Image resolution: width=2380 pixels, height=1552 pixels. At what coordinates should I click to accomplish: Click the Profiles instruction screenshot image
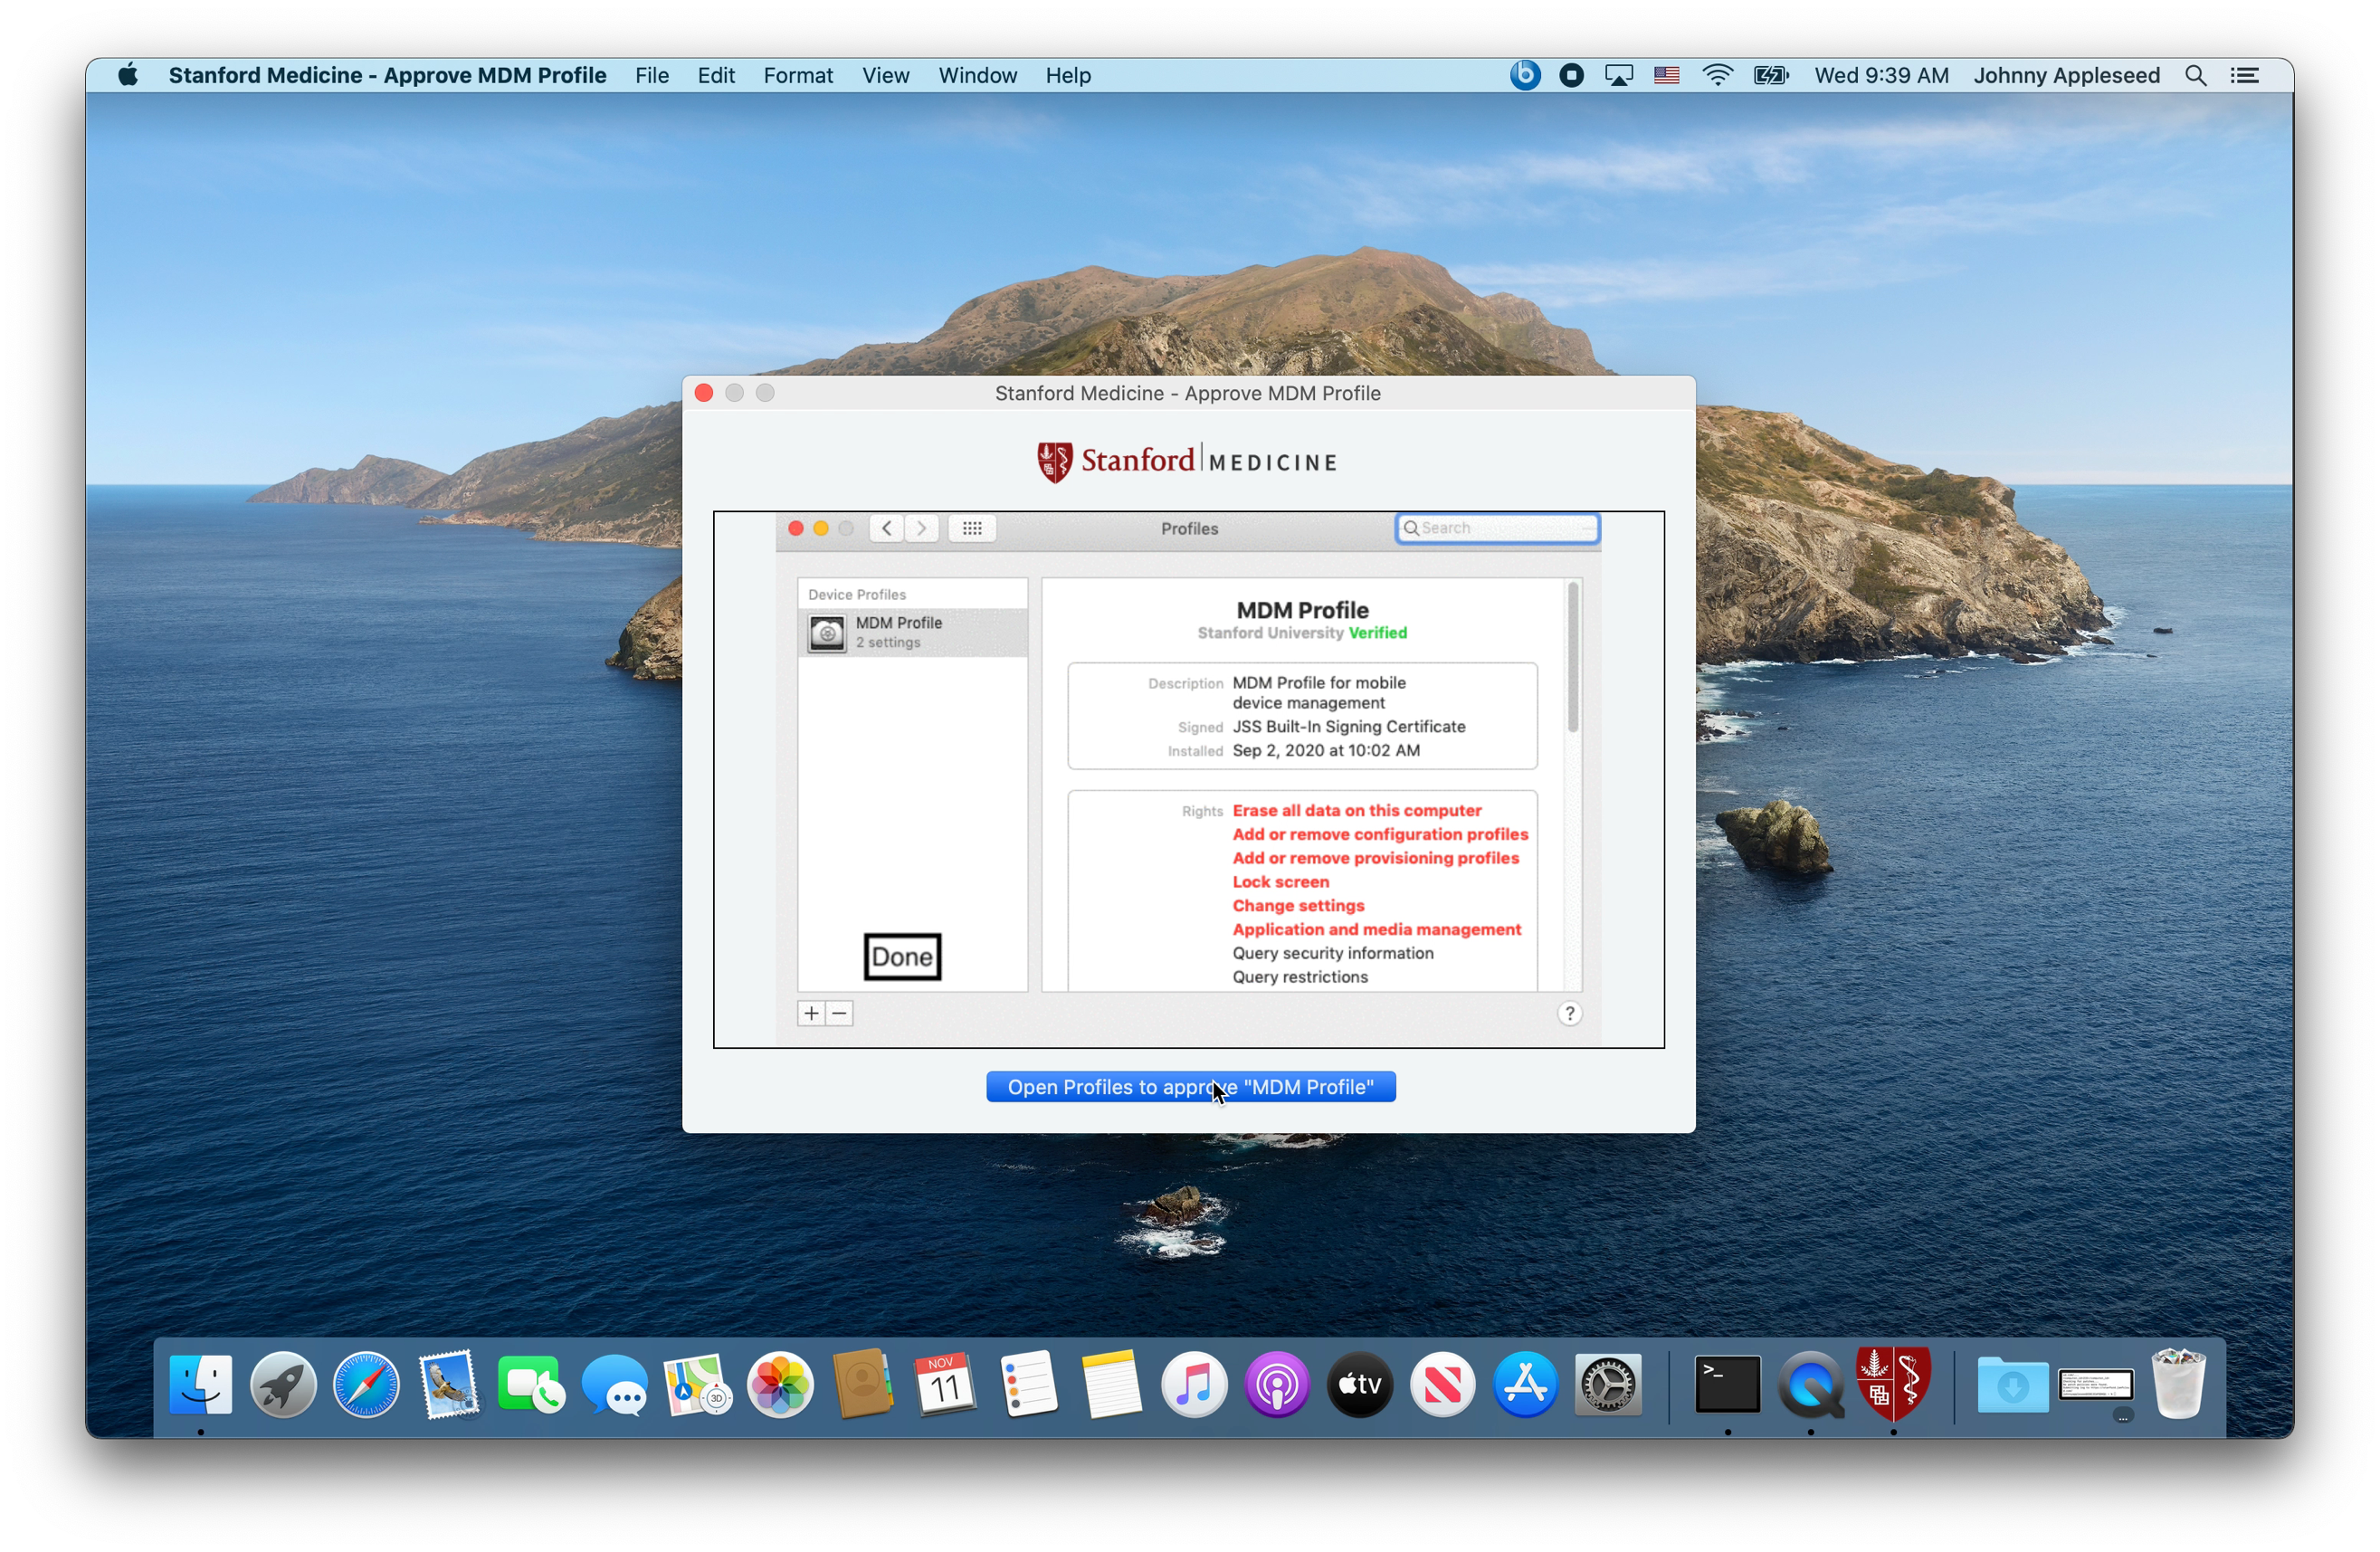1189,780
